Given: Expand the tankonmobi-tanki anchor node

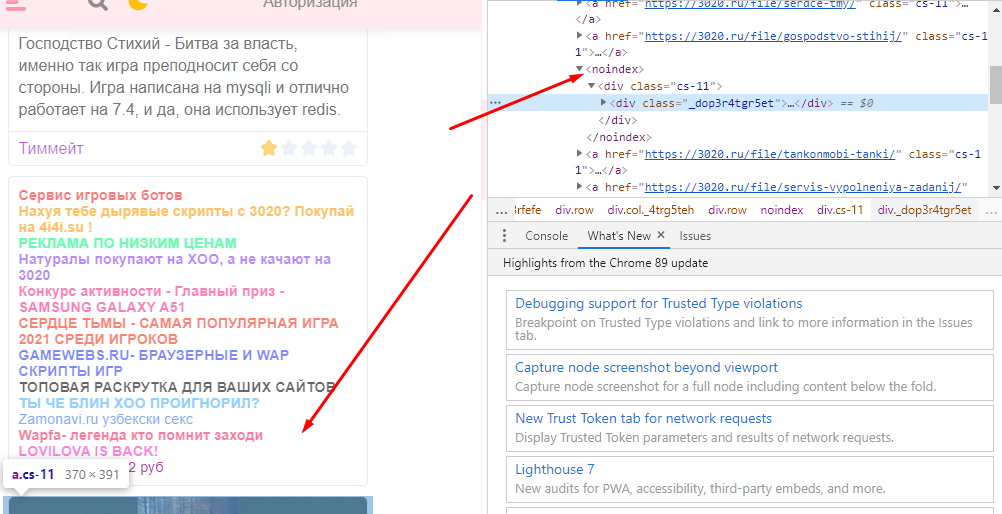Looking at the screenshot, I should 580,154.
